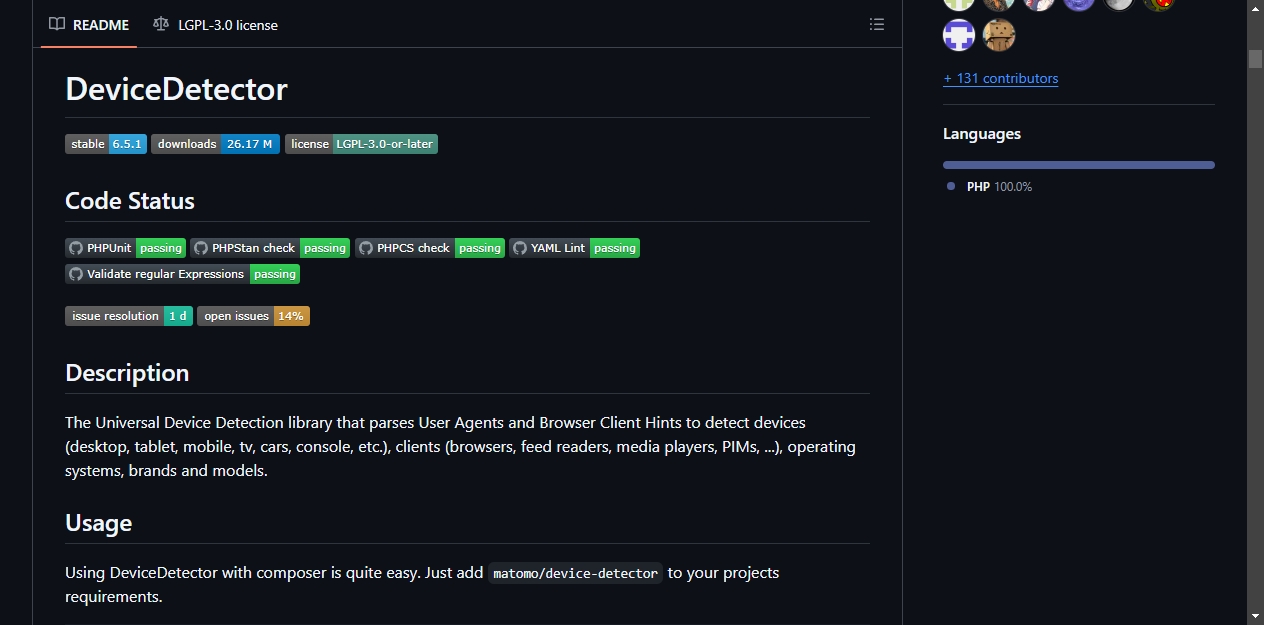Click the issue resolution 1 d badge
The width and height of the screenshot is (1264, 625).
(129, 316)
